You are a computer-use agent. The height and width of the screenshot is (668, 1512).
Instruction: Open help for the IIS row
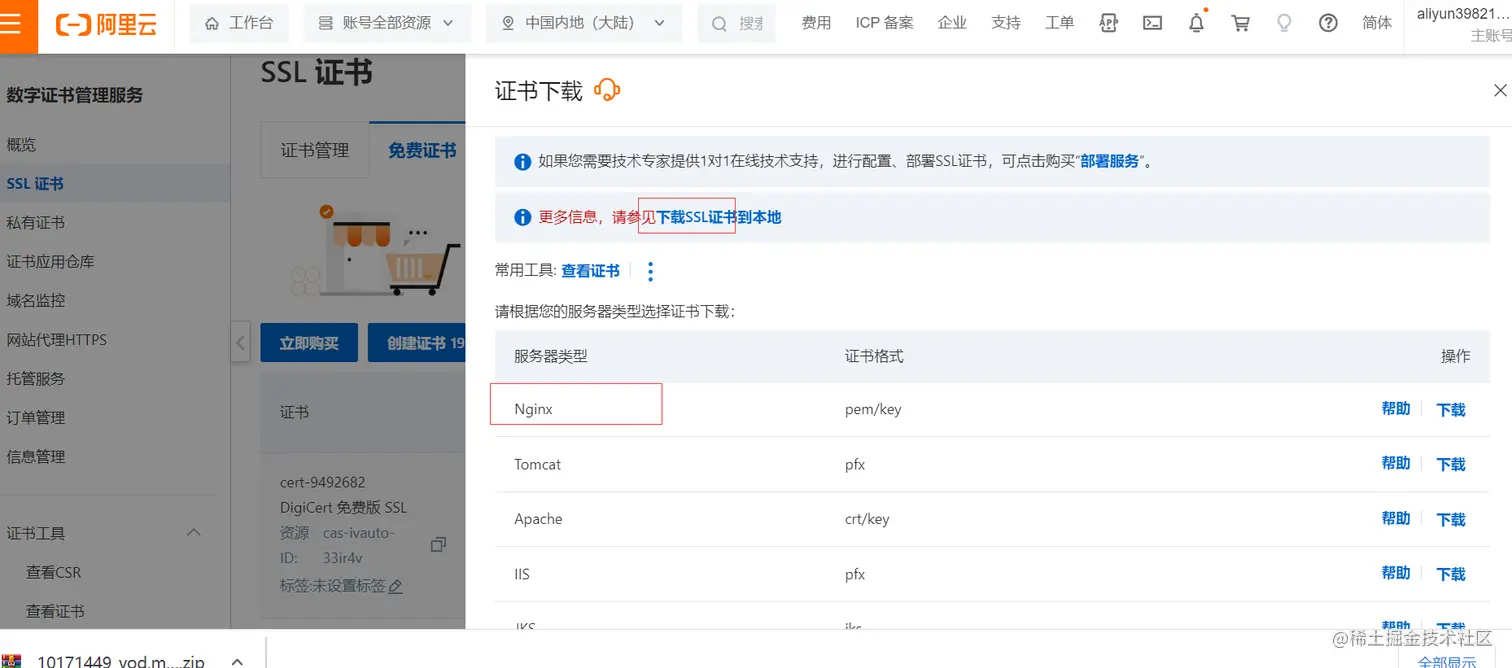pos(1396,573)
